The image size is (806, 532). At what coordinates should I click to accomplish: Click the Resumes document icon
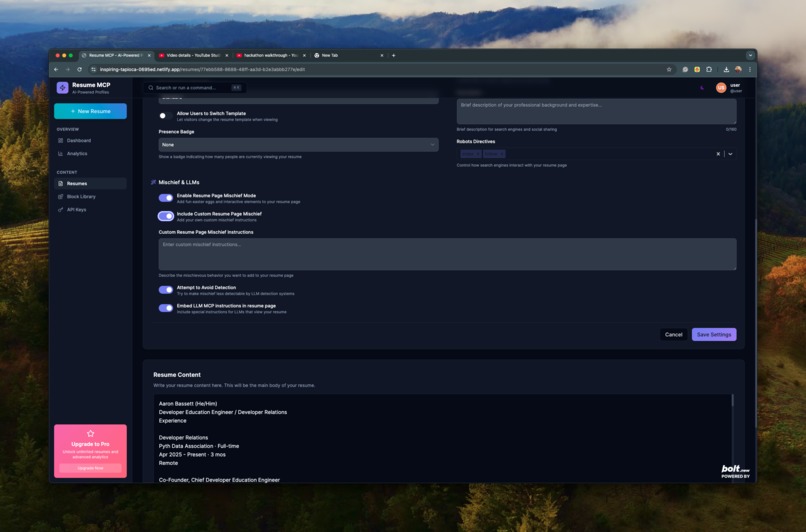[x=61, y=184]
